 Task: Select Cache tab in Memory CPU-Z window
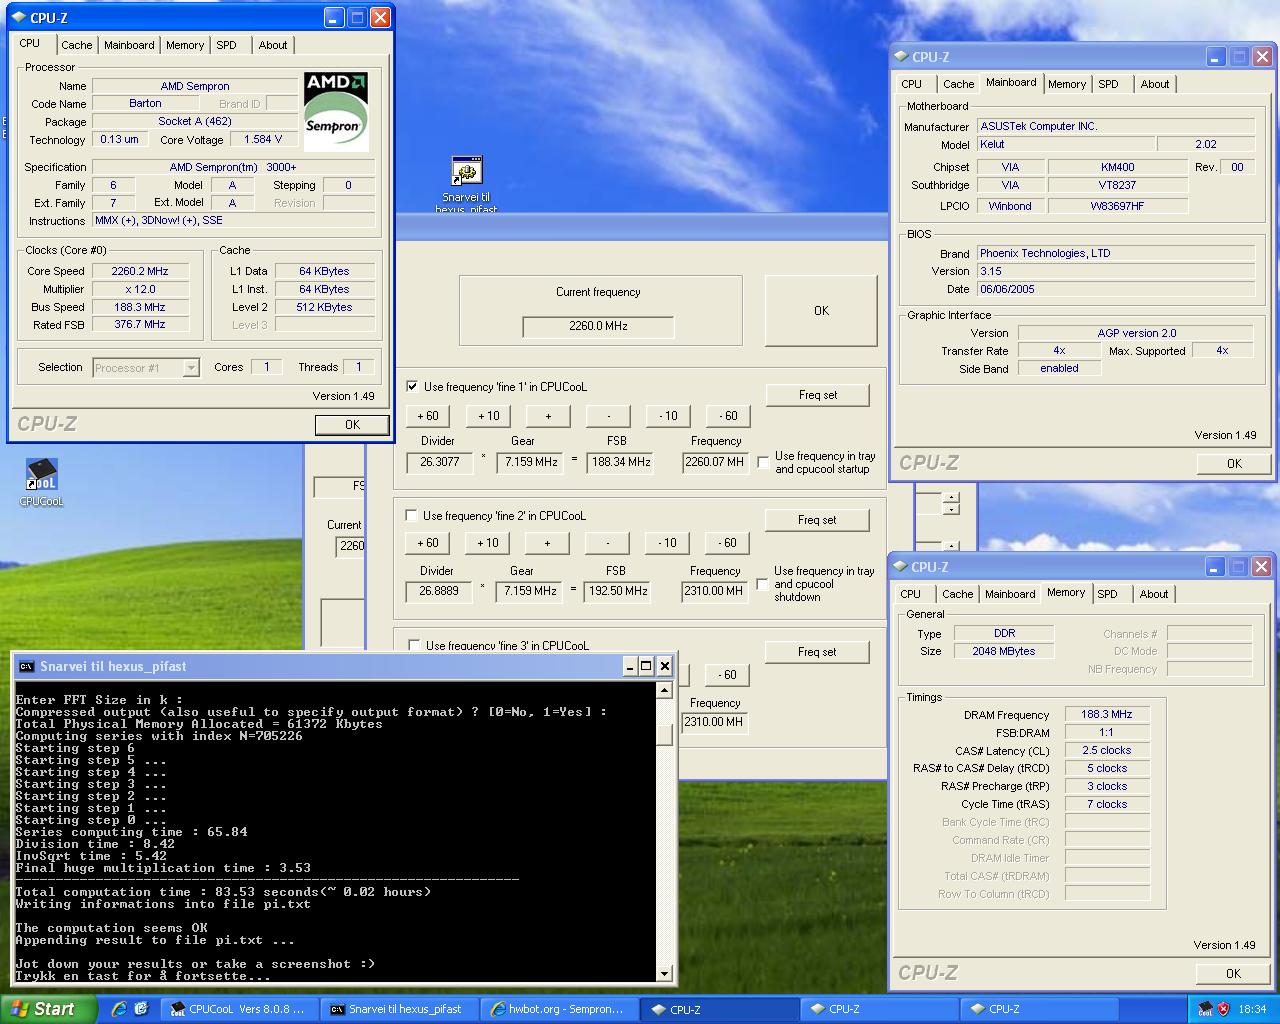[x=957, y=594]
